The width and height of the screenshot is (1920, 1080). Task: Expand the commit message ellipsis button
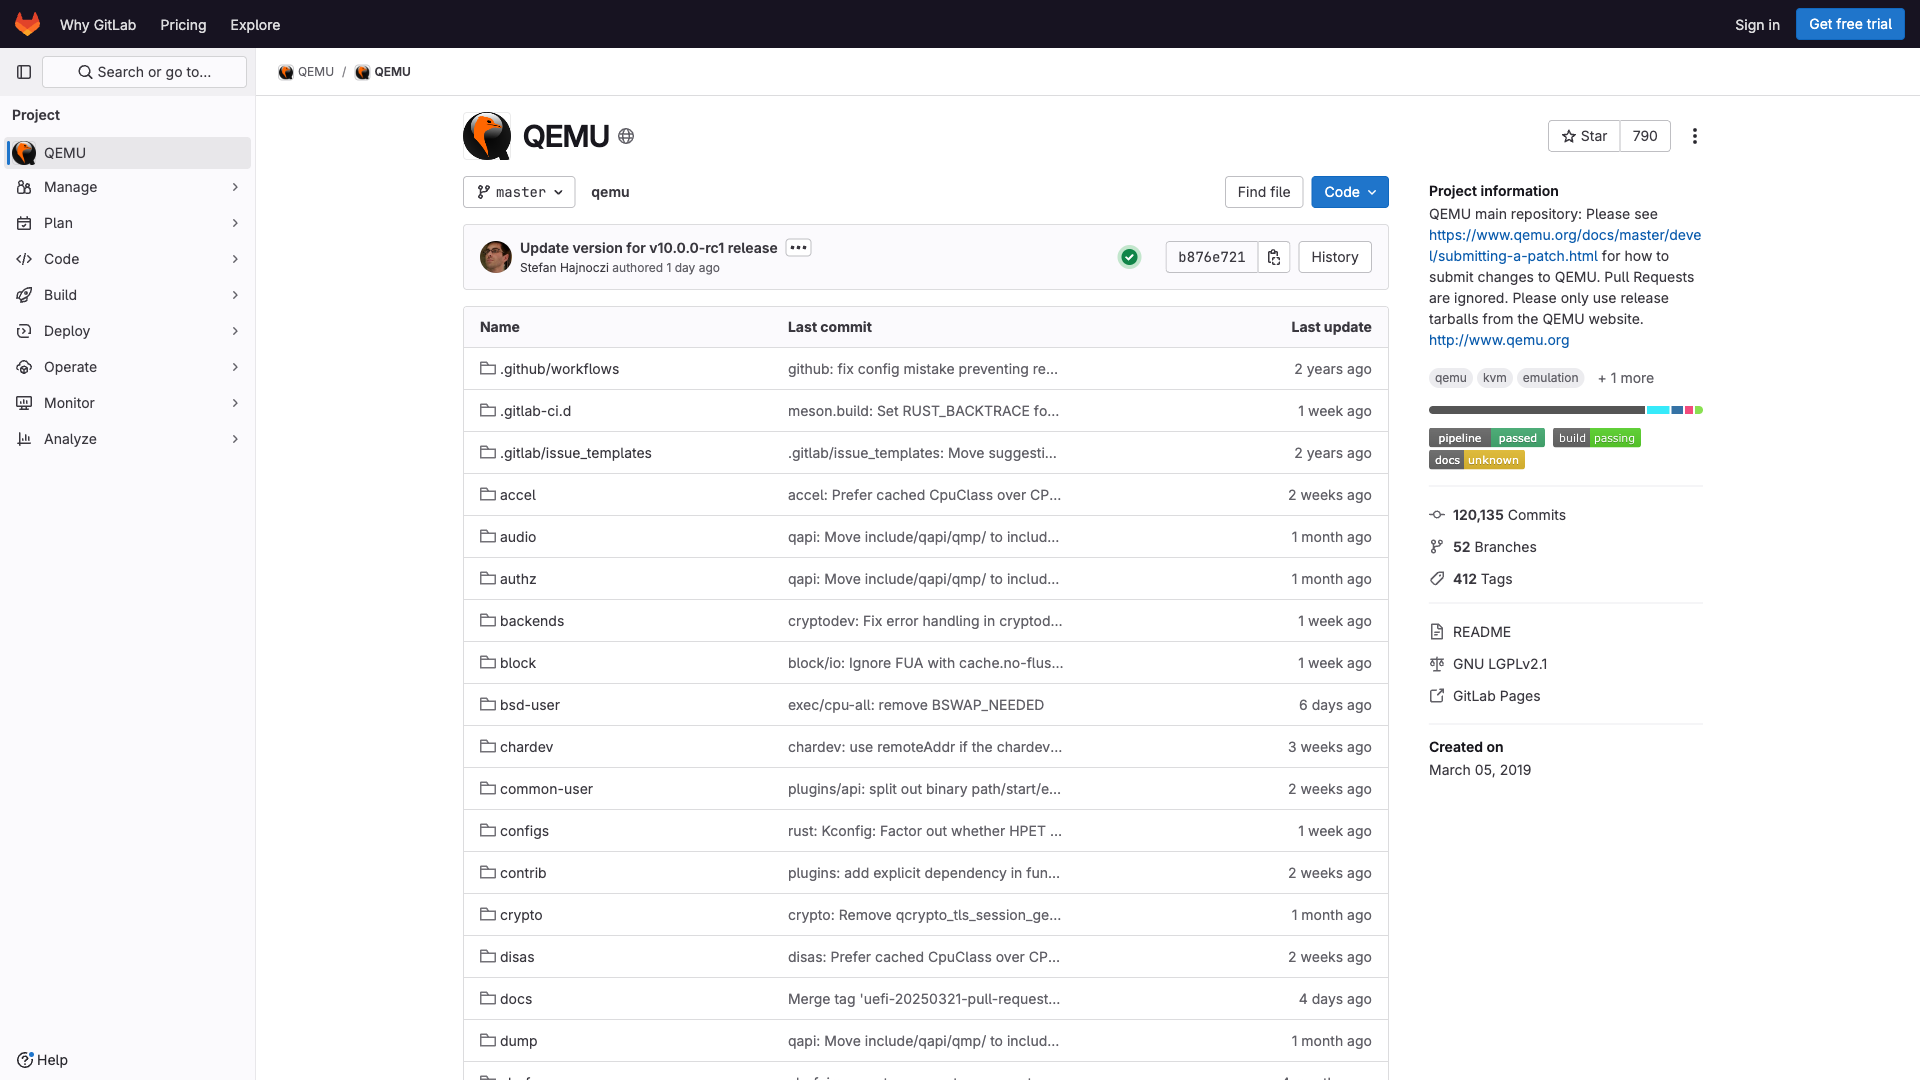(798, 248)
